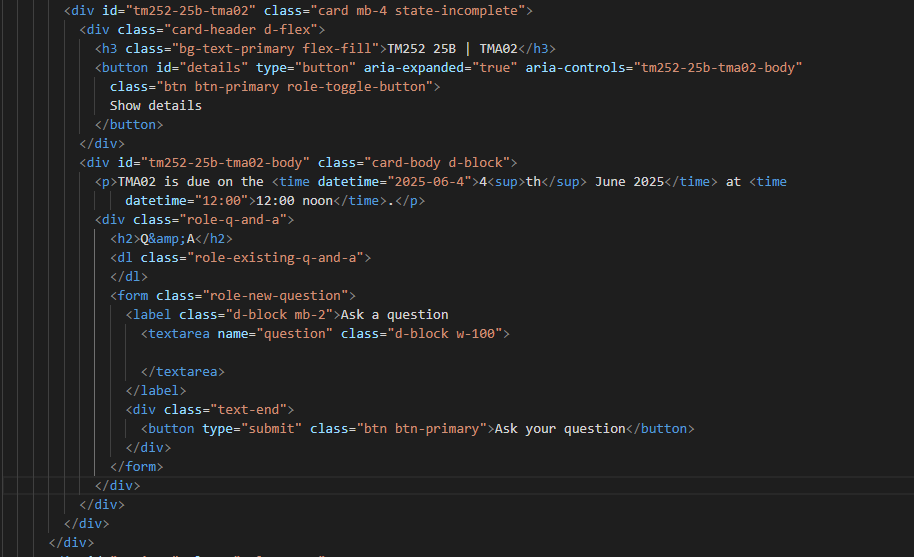This screenshot has width=914, height=557.
Task: Click the aria-controls attribute value "tm252-25b-tma02-body"
Action: (x=718, y=68)
